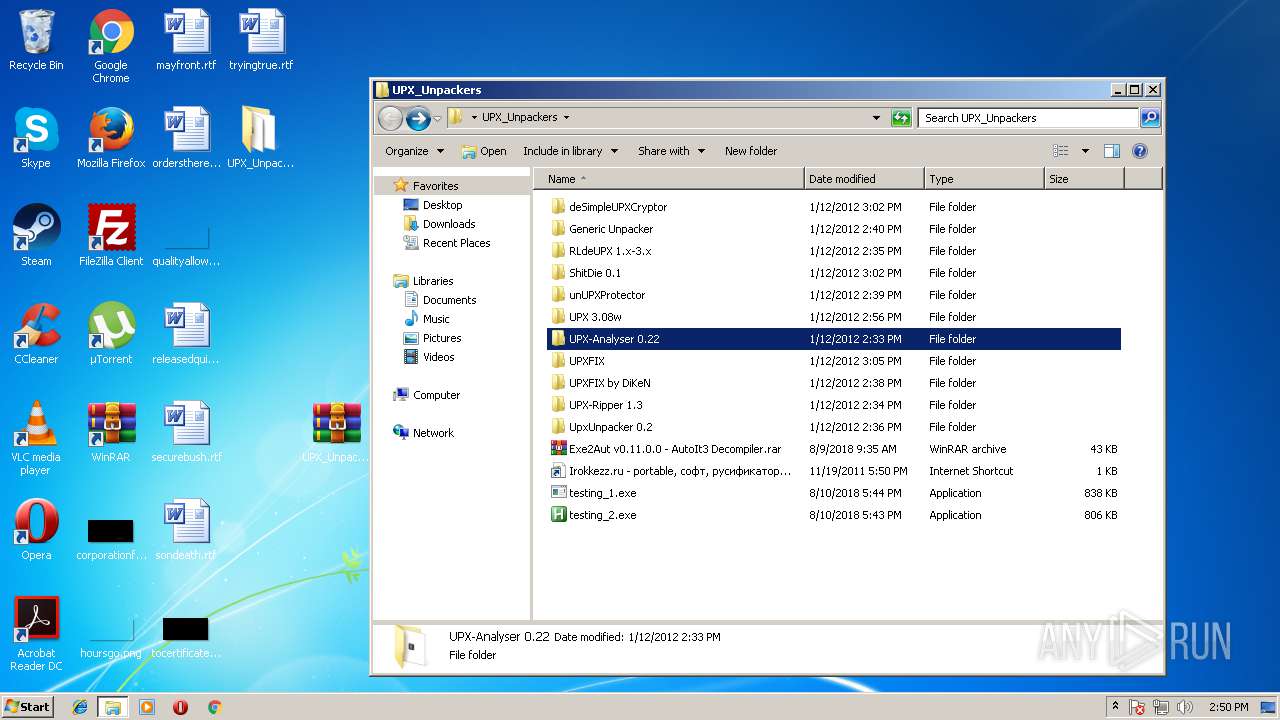
Task: Select Network in navigation pane
Action: (433, 433)
